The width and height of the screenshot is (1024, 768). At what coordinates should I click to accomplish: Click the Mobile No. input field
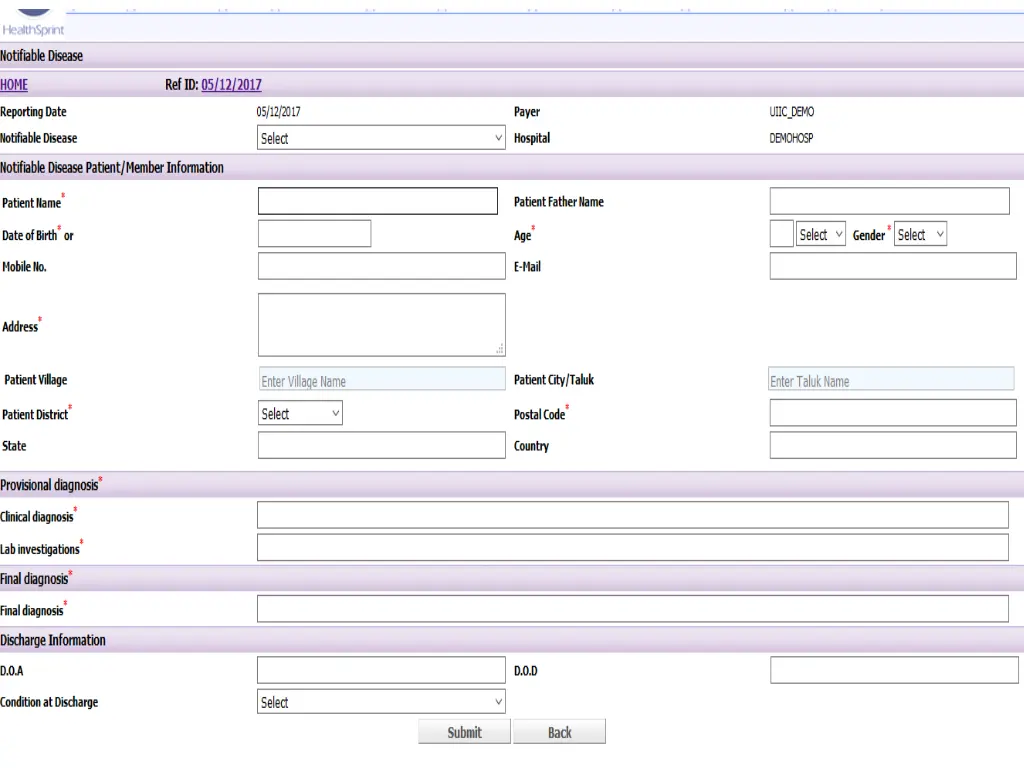click(x=381, y=266)
